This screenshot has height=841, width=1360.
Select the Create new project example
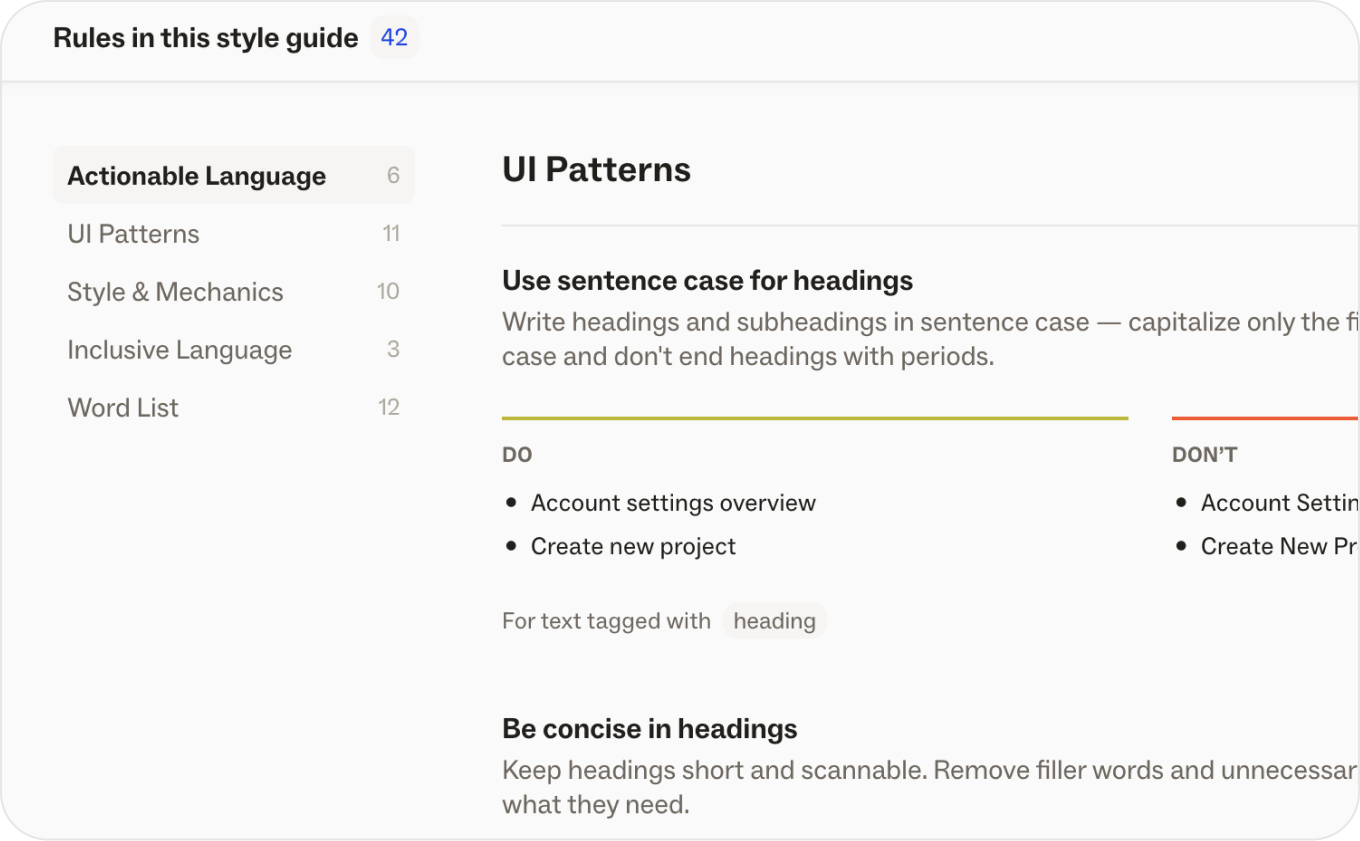pyautogui.click(x=633, y=547)
